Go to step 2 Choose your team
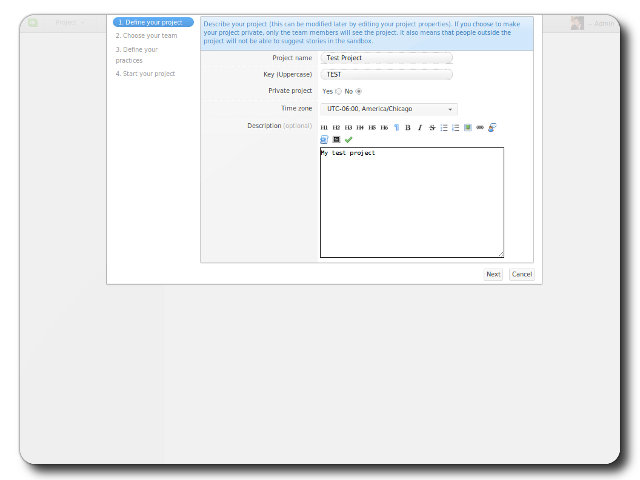Screen dimensions: 640x480 146,35
